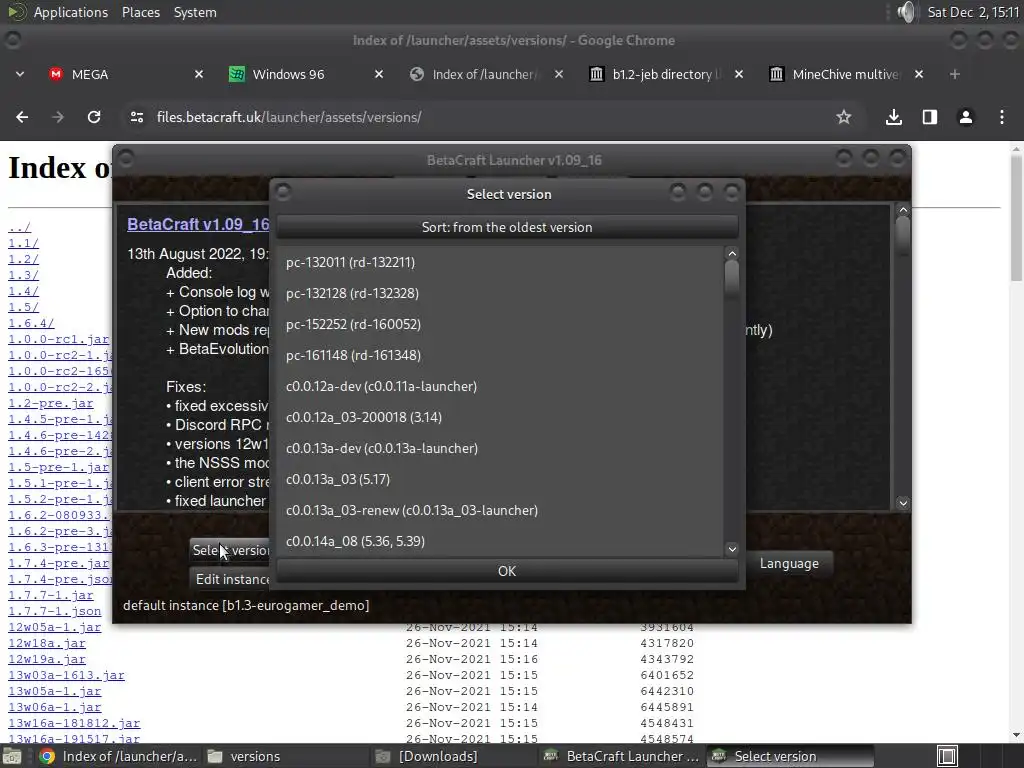Click the Sort: from the oldest version button
Viewport: 1024px width, 768px height.
click(507, 227)
